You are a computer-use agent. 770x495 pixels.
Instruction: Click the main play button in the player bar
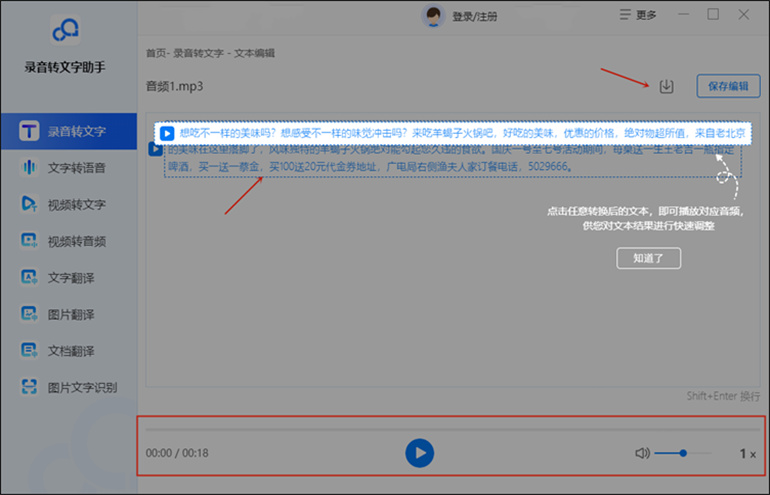(419, 453)
